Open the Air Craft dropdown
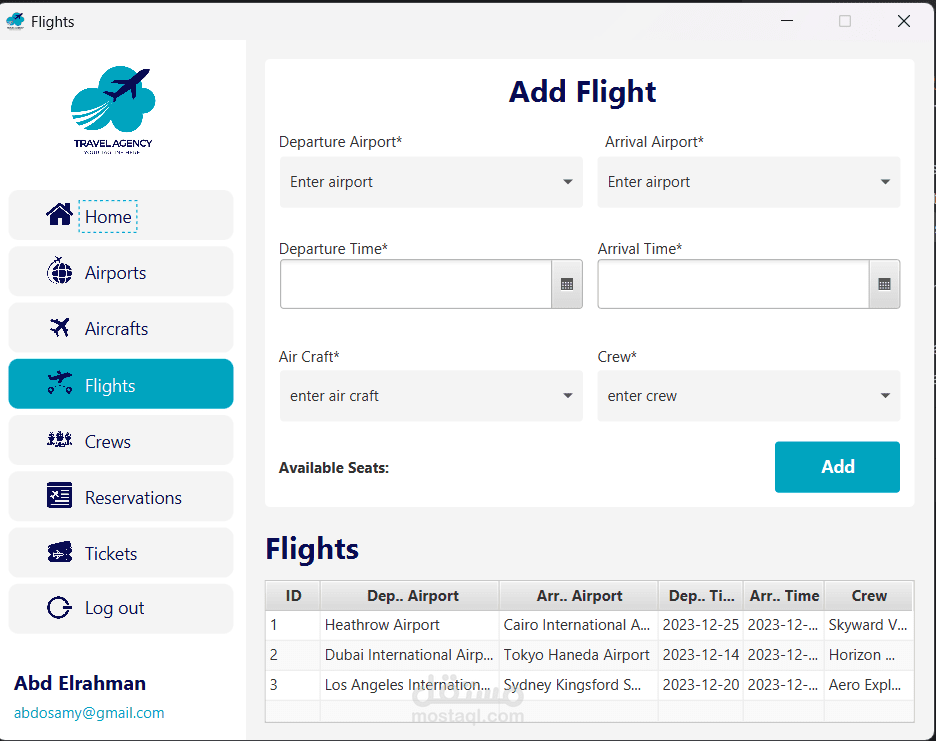This screenshot has width=936, height=741. pyautogui.click(x=567, y=396)
